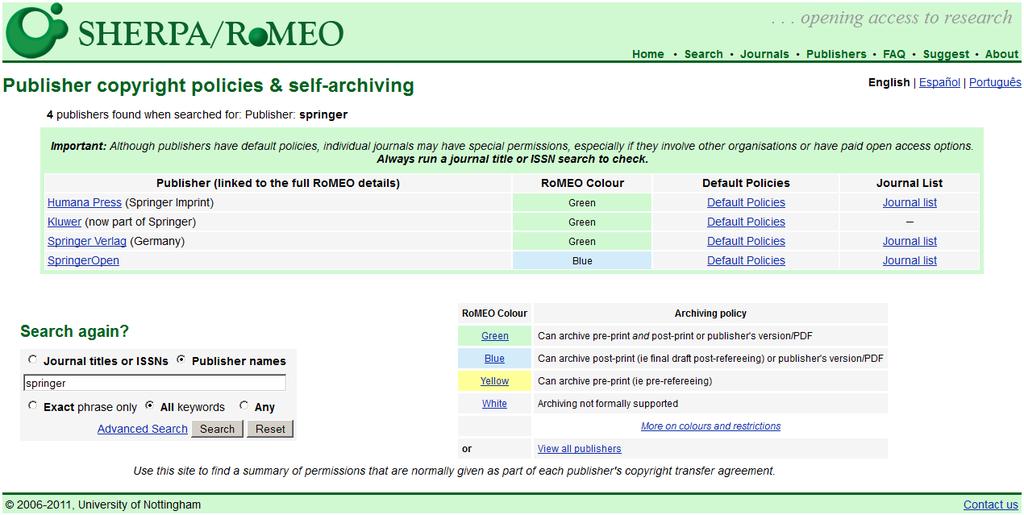
Task: Open Search in top navigation
Action: click(703, 54)
